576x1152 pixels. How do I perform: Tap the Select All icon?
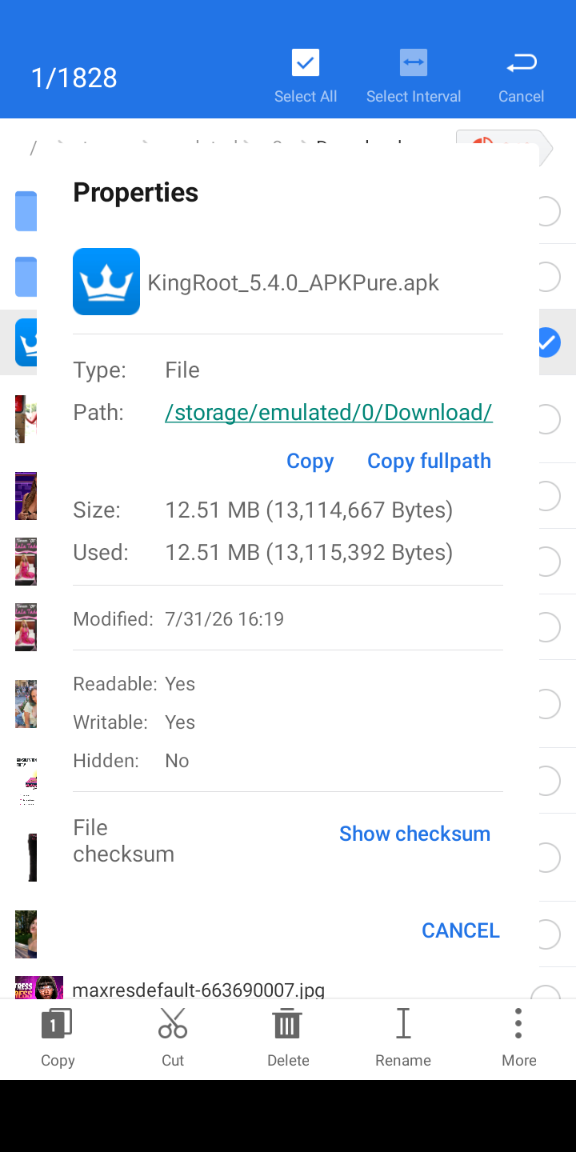pos(305,63)
